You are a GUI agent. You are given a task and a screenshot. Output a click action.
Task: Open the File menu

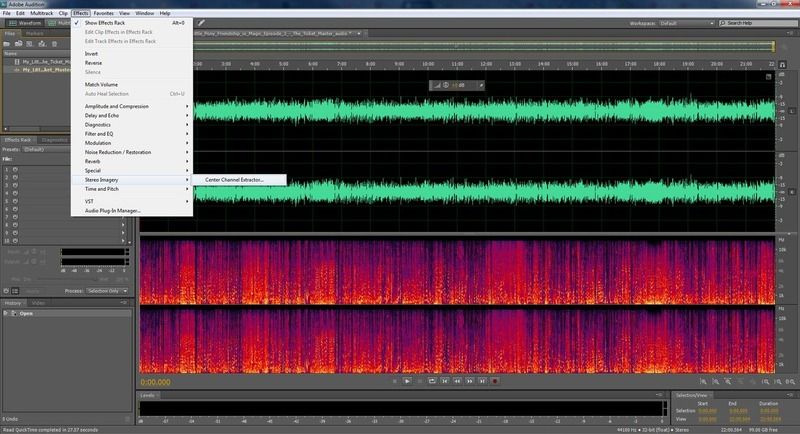(x=7, y=13)
